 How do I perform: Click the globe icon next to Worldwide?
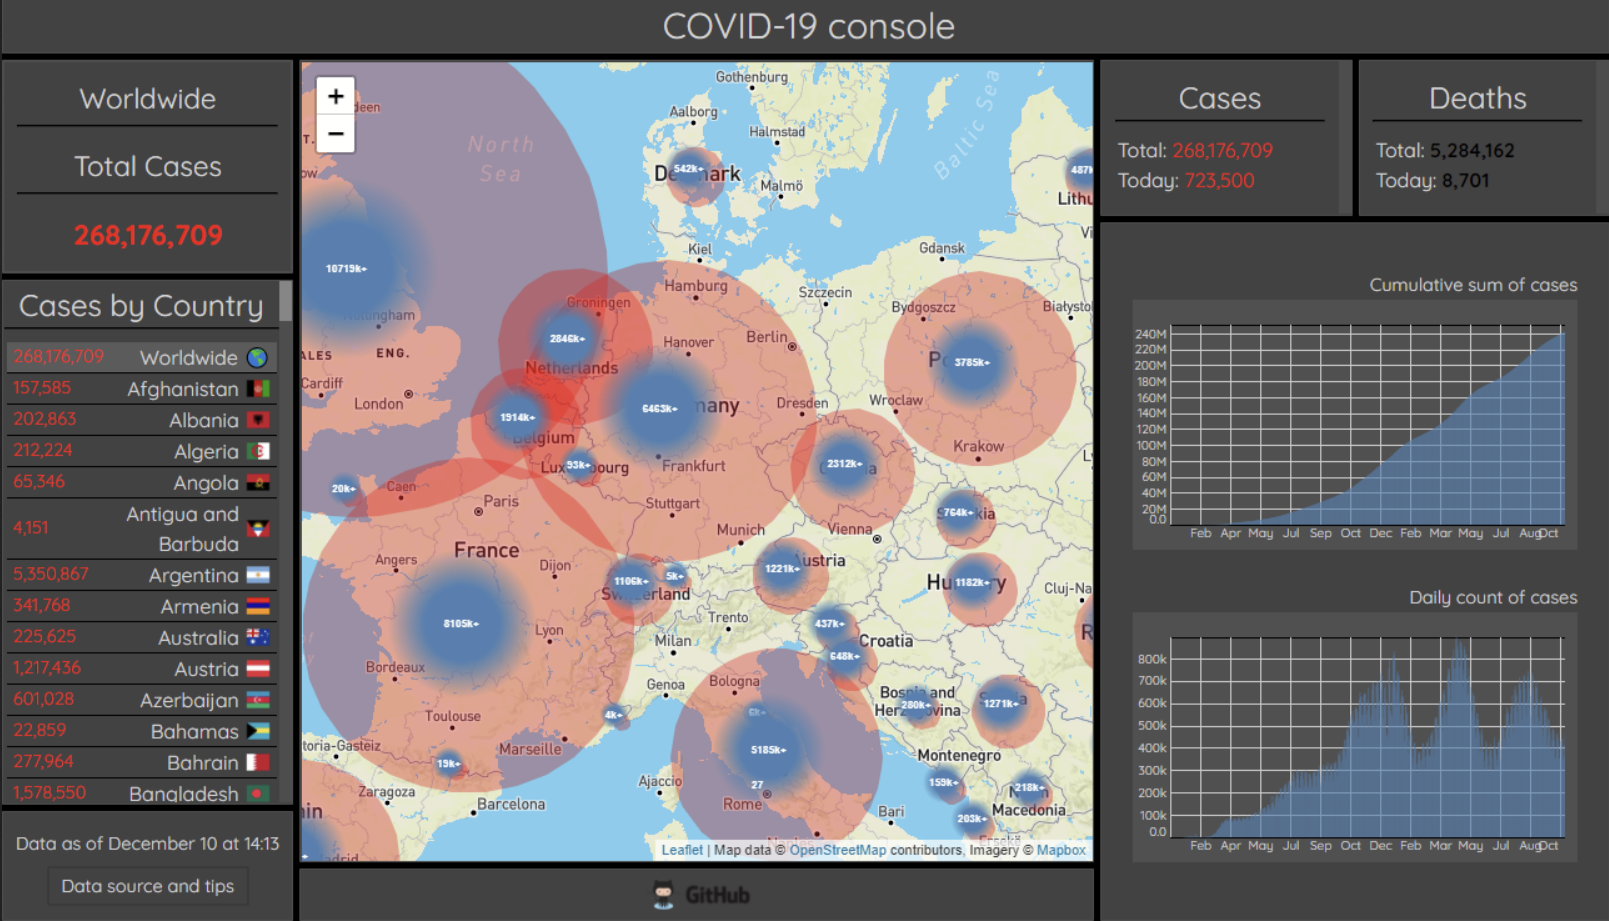[x=258, y=357]
